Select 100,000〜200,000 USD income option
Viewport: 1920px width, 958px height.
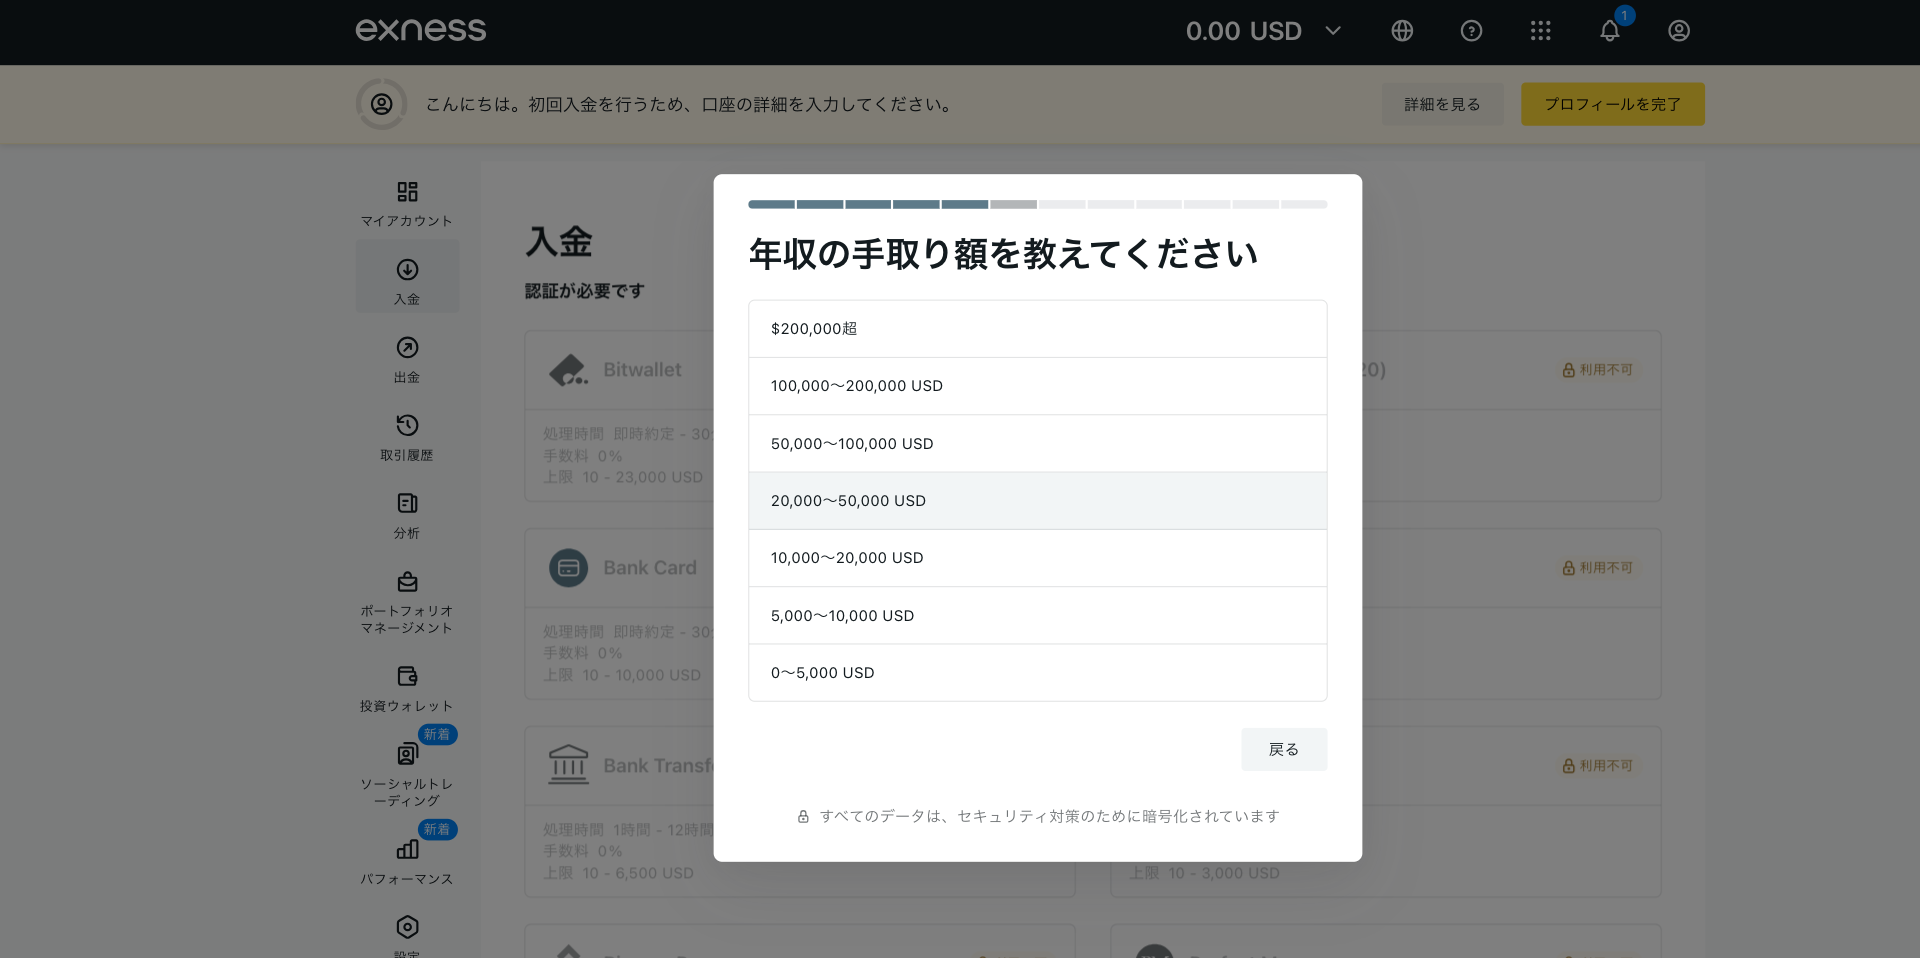click(1037, 386)
